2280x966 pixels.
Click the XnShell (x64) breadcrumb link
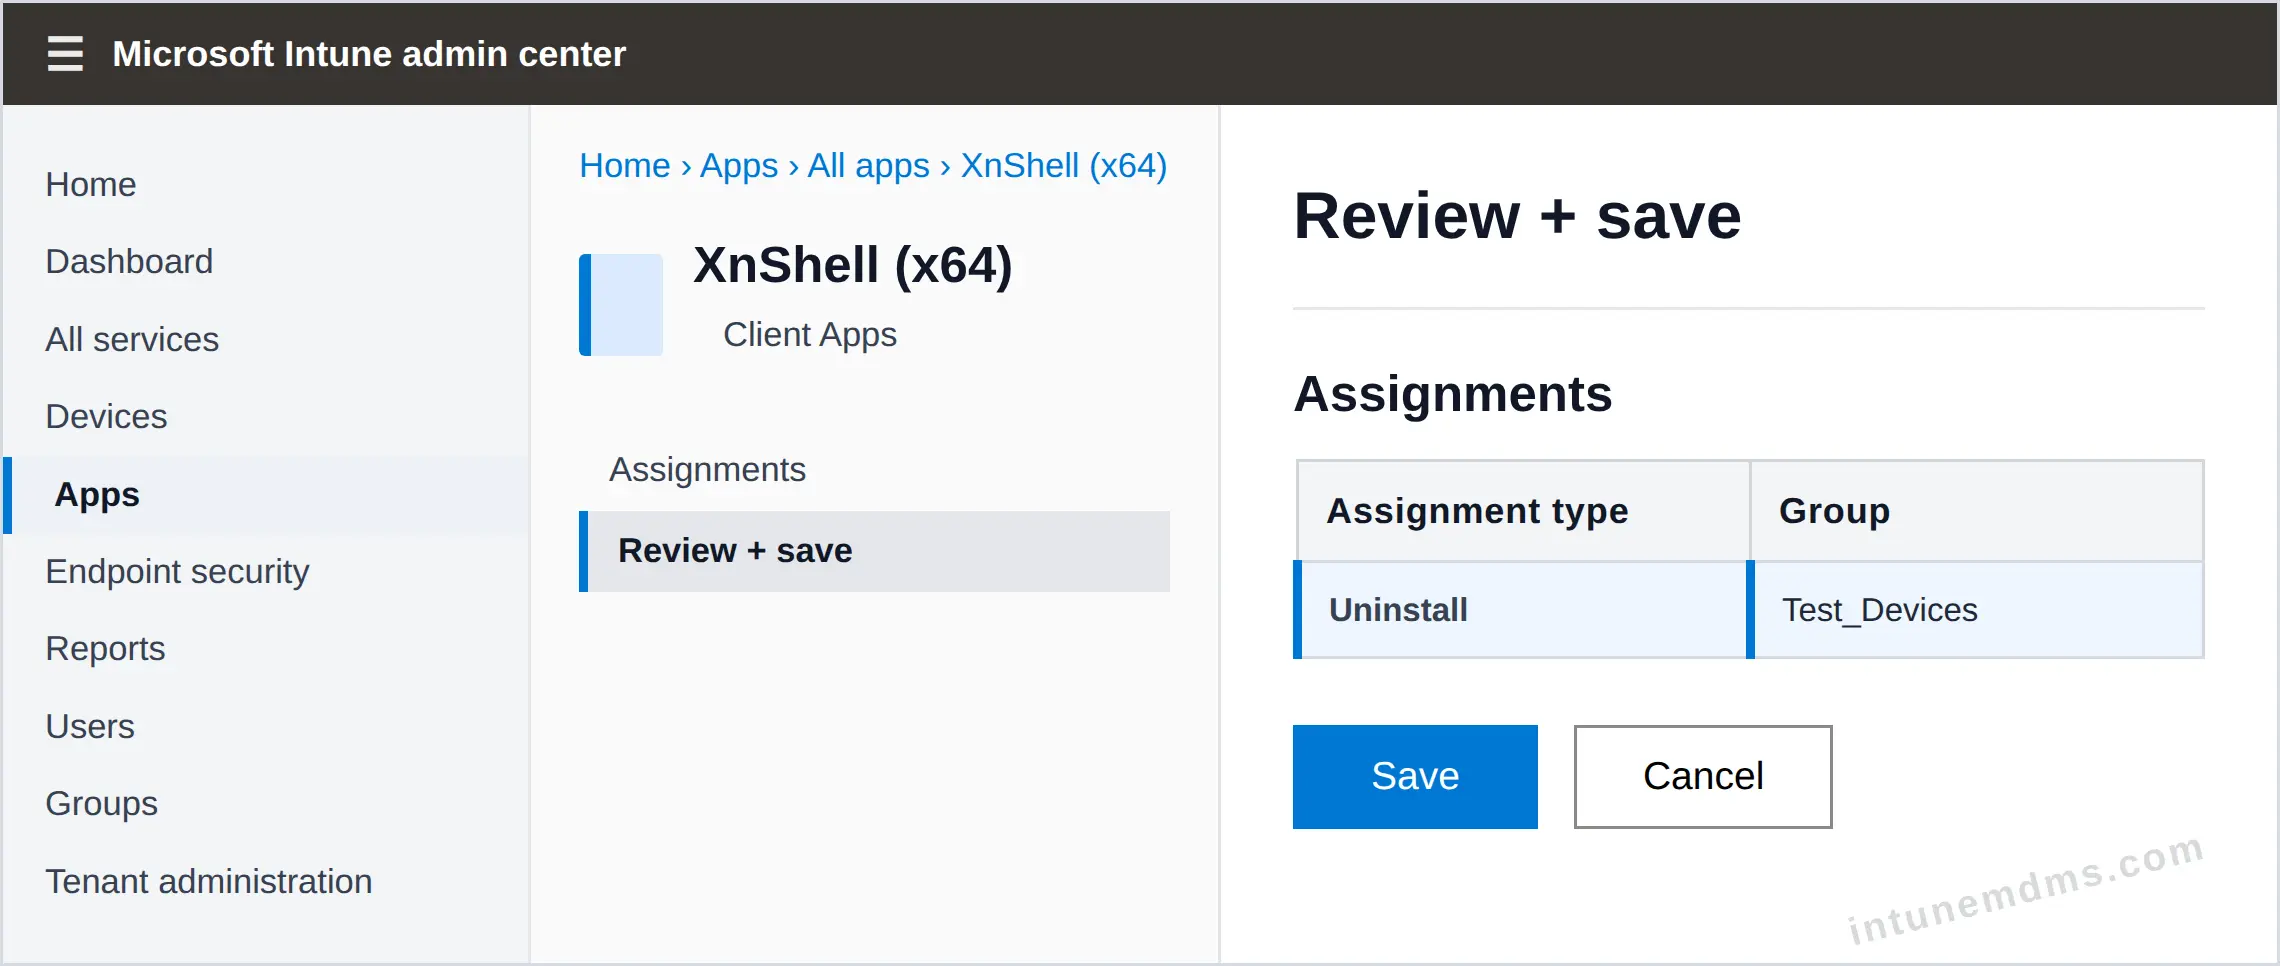coord(1064,166)
